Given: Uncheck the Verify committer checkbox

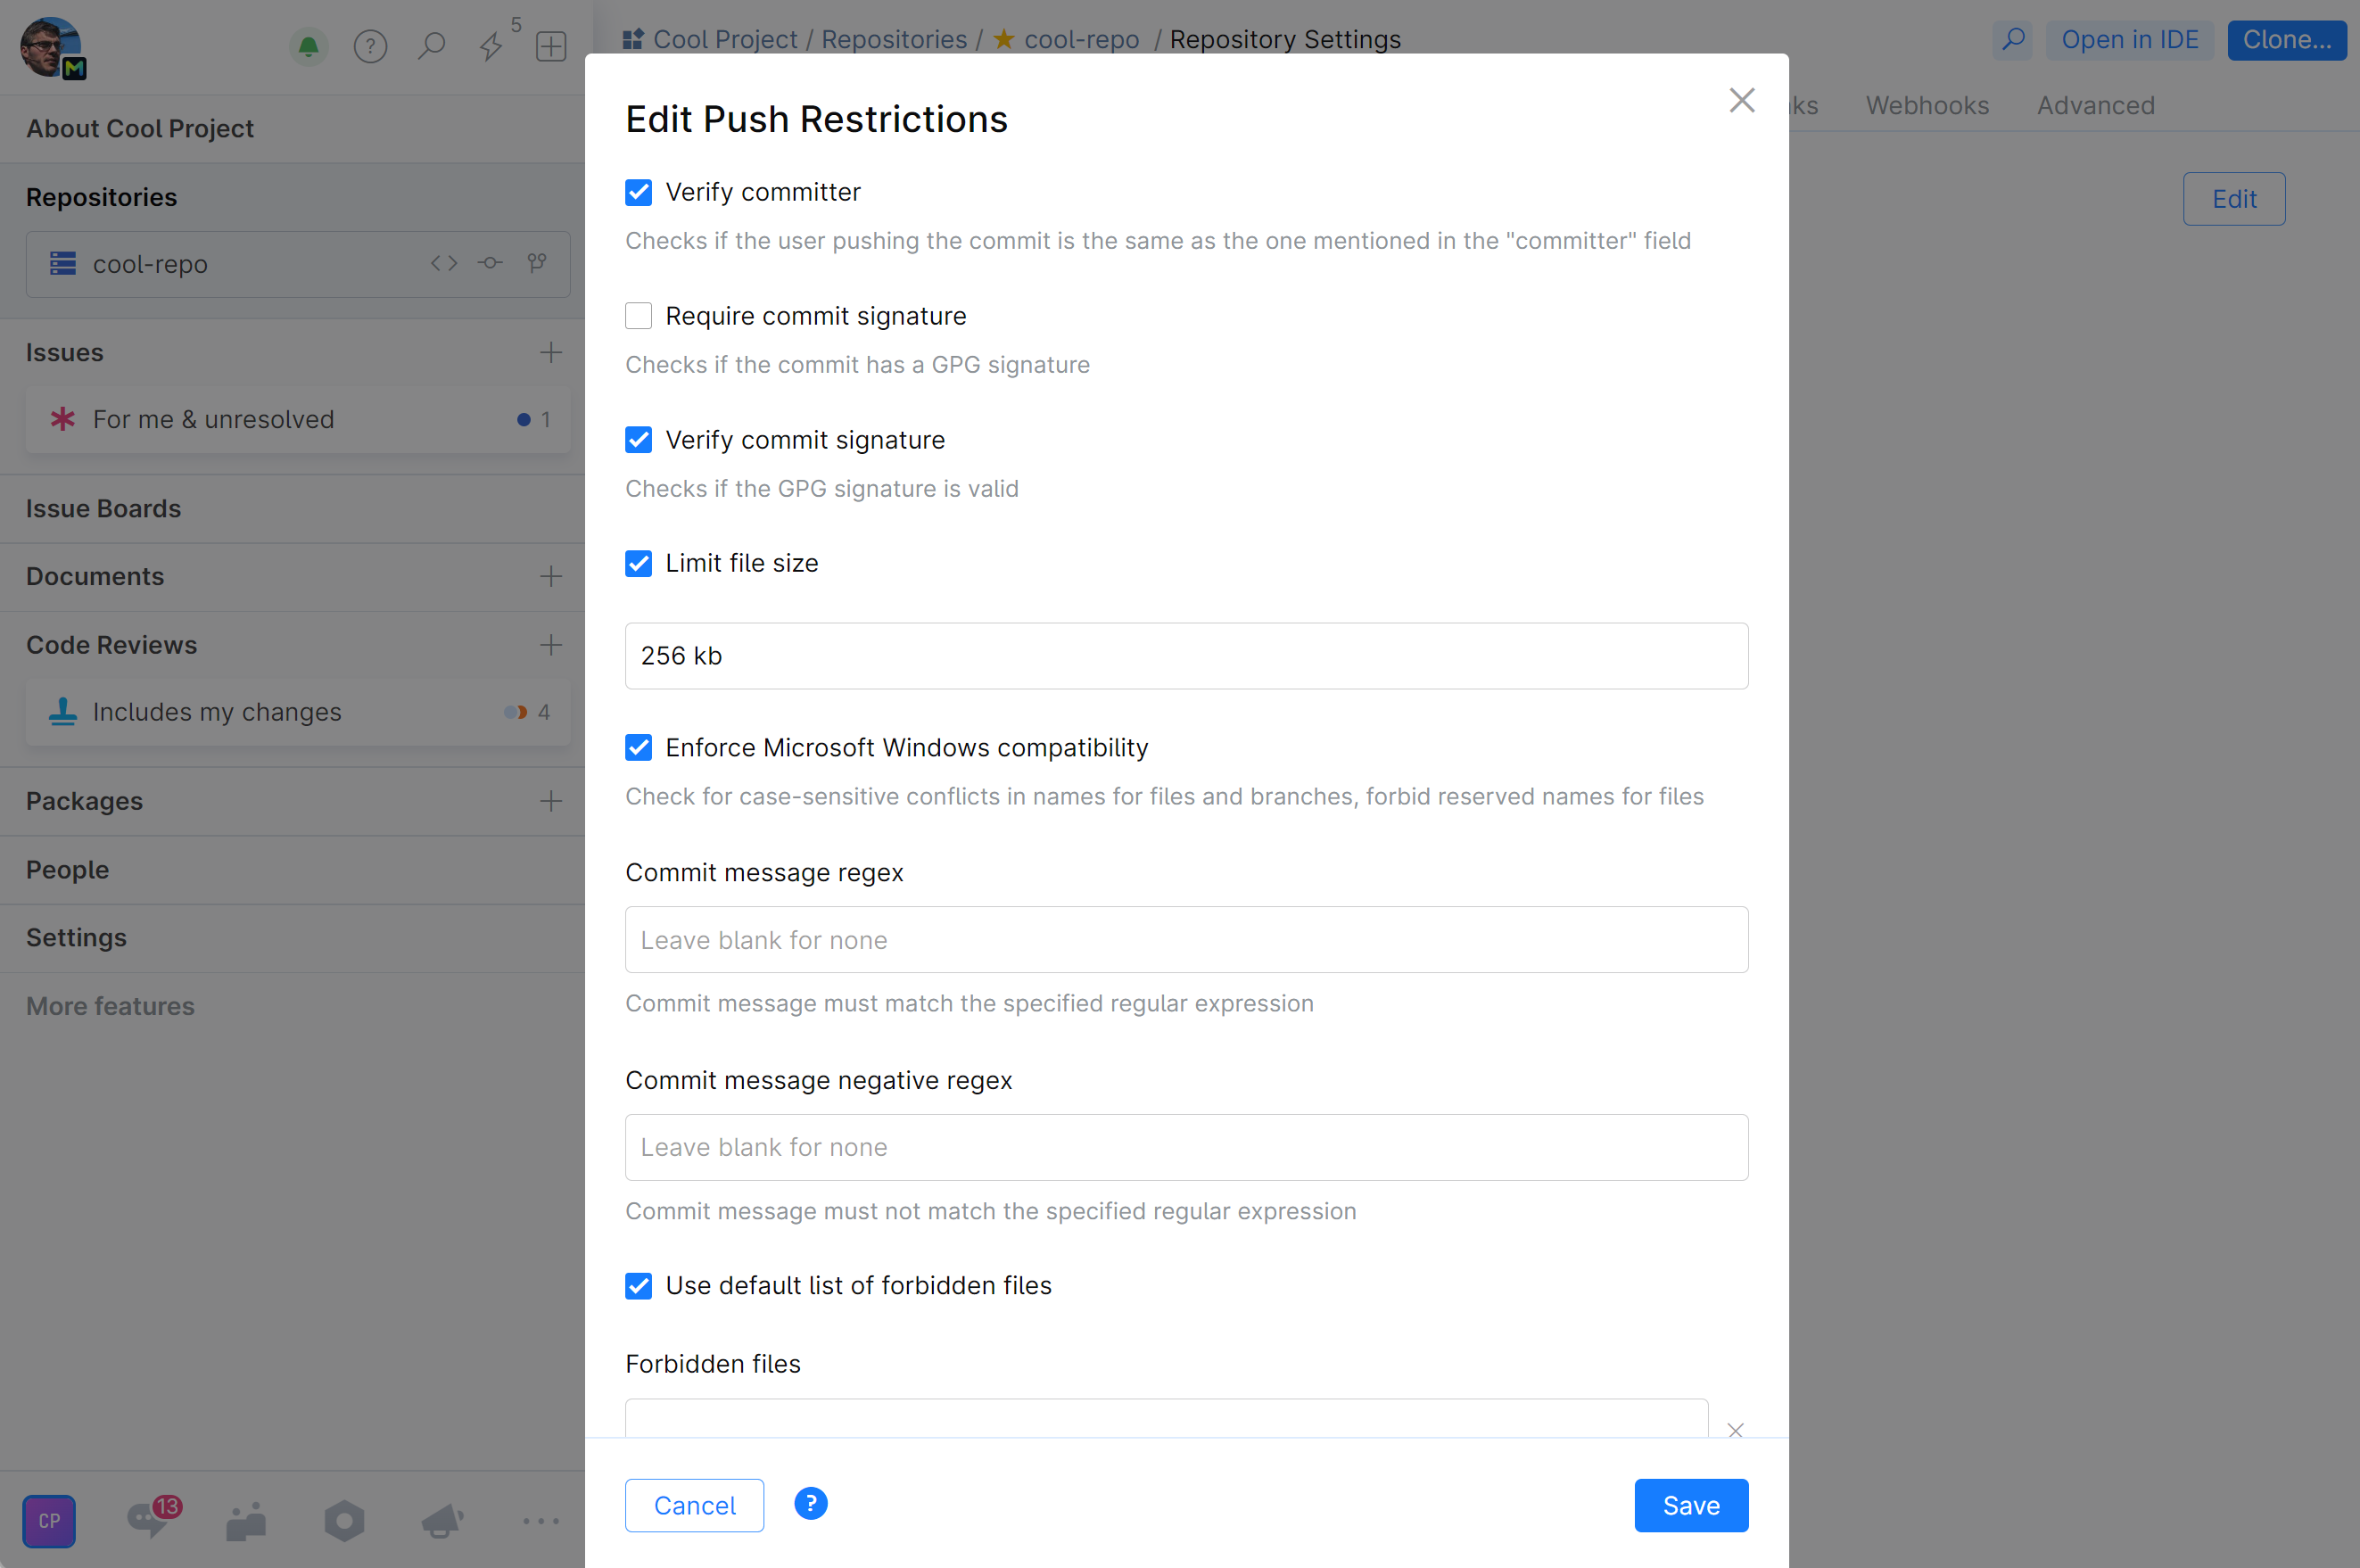Looking at the screenshot, I should click(x=638, y=192).
